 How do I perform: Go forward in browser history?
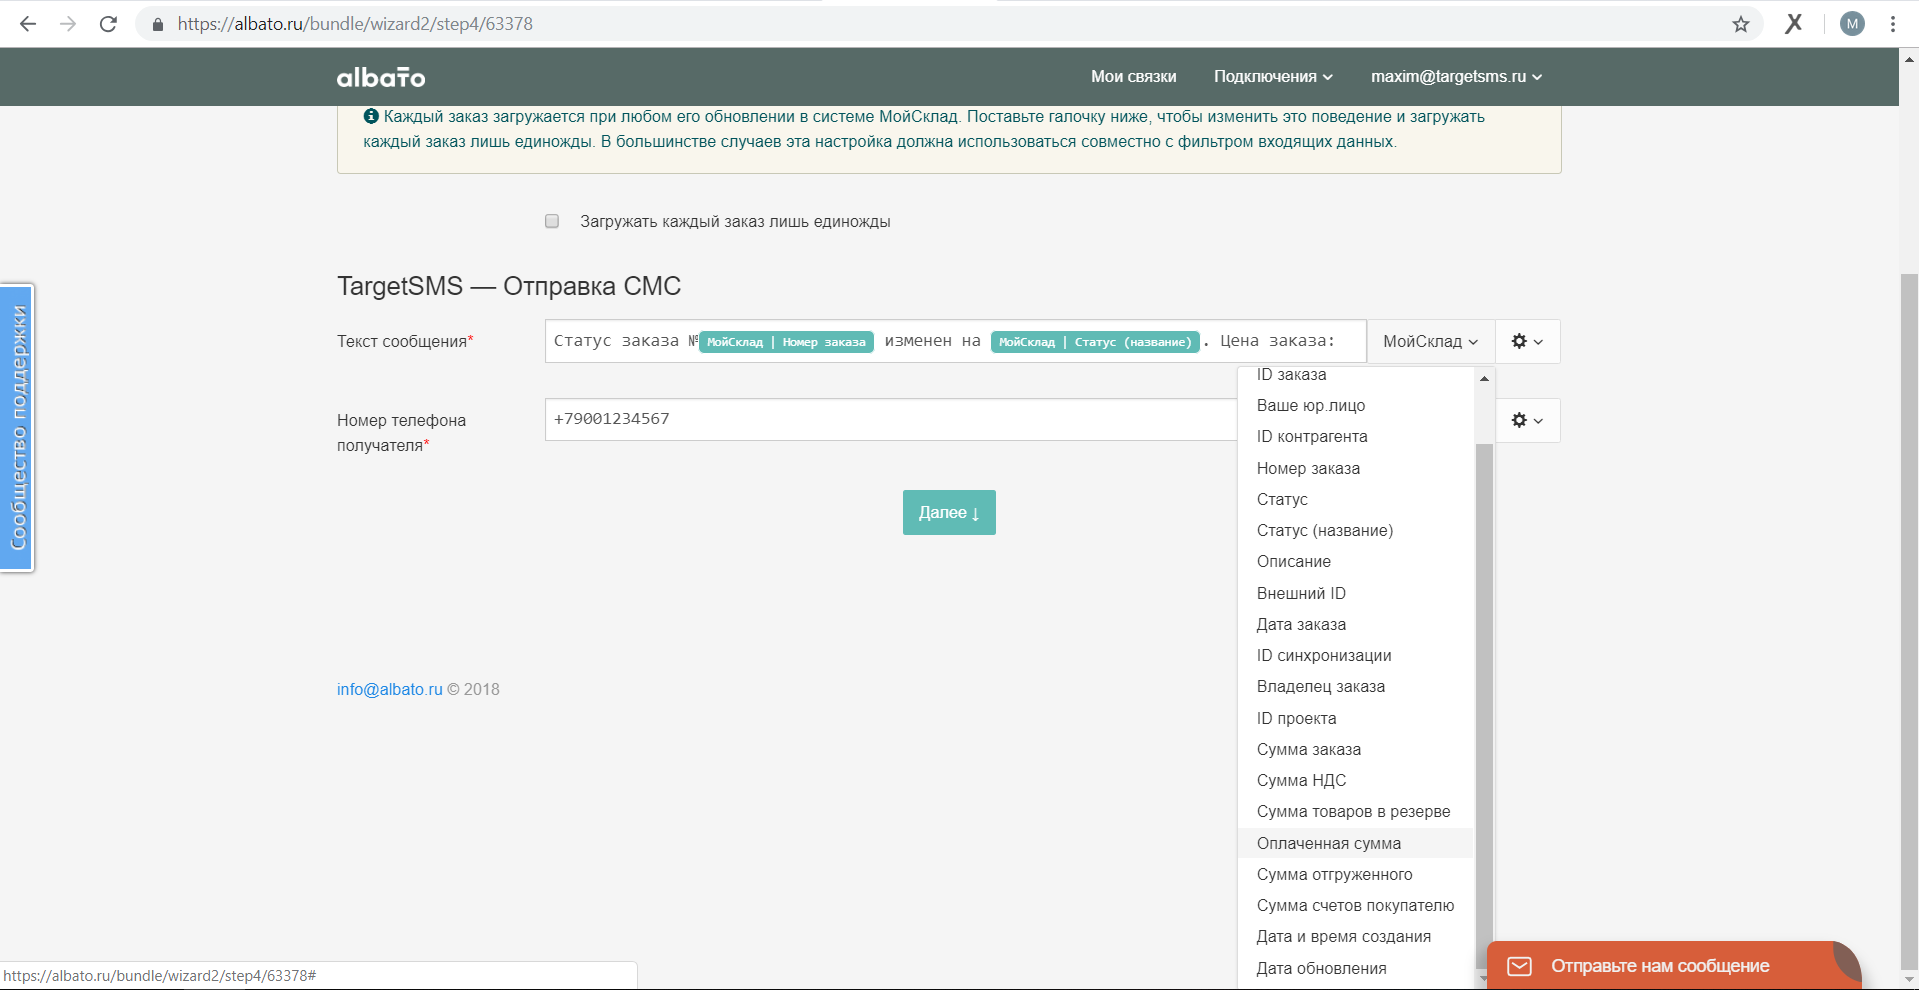pos(68,24)
